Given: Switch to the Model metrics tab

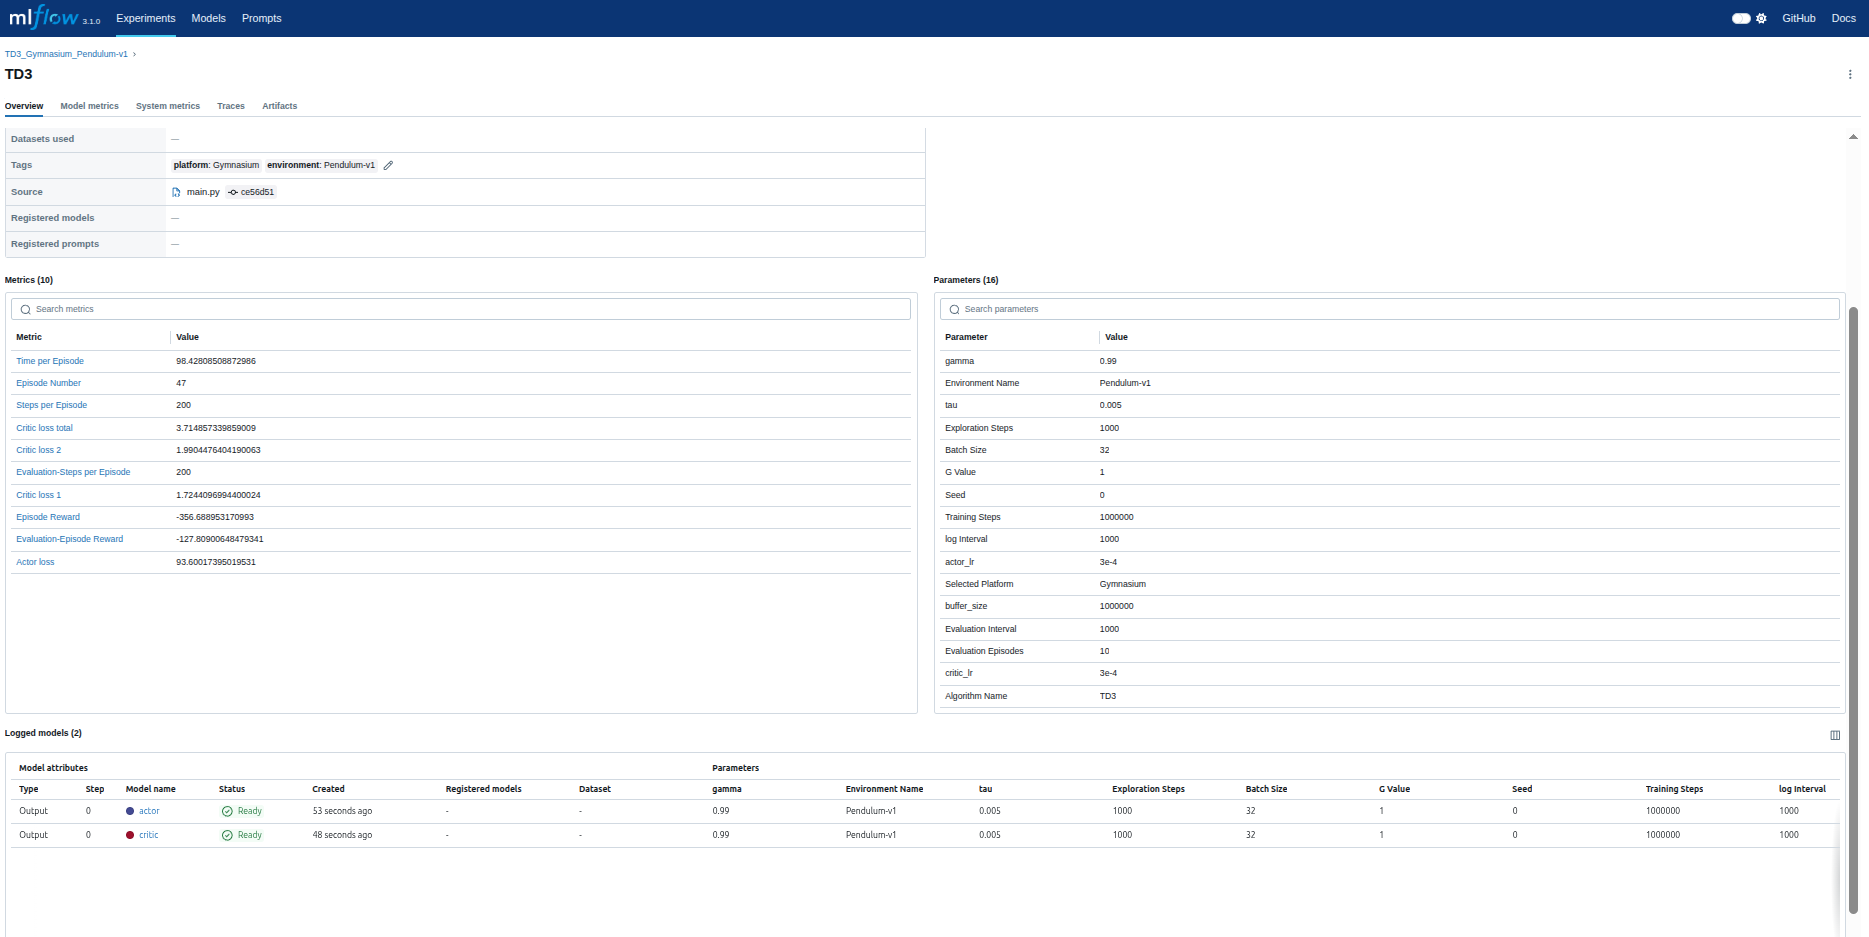Looking at the screenshot, I should pos(89,106).
